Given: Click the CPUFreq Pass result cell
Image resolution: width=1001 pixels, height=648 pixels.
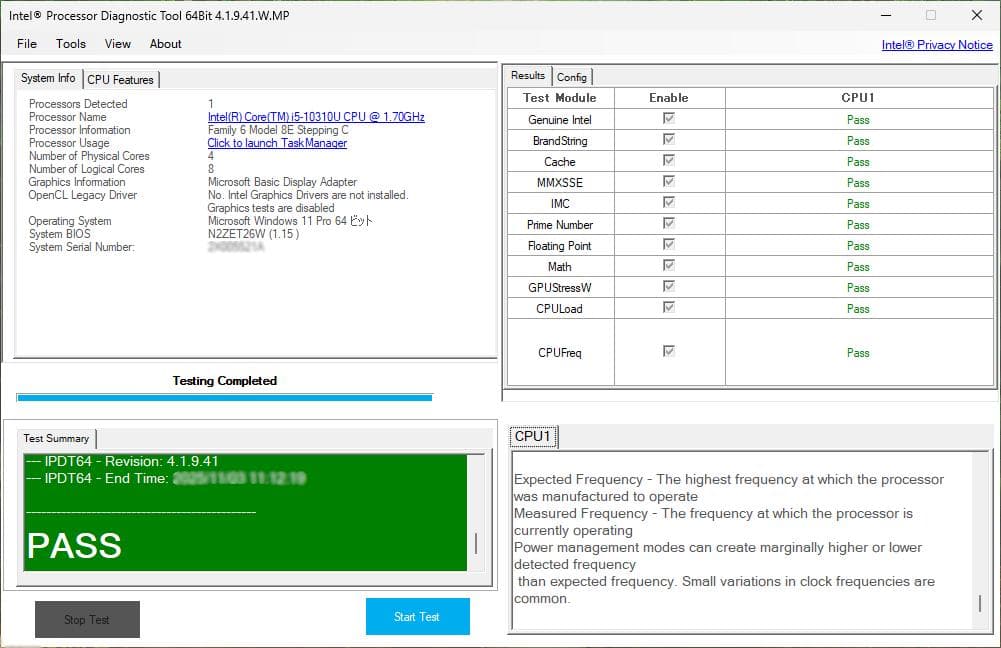Looking at the screenshot, I should pyautogui.click(x=859, y=352).
